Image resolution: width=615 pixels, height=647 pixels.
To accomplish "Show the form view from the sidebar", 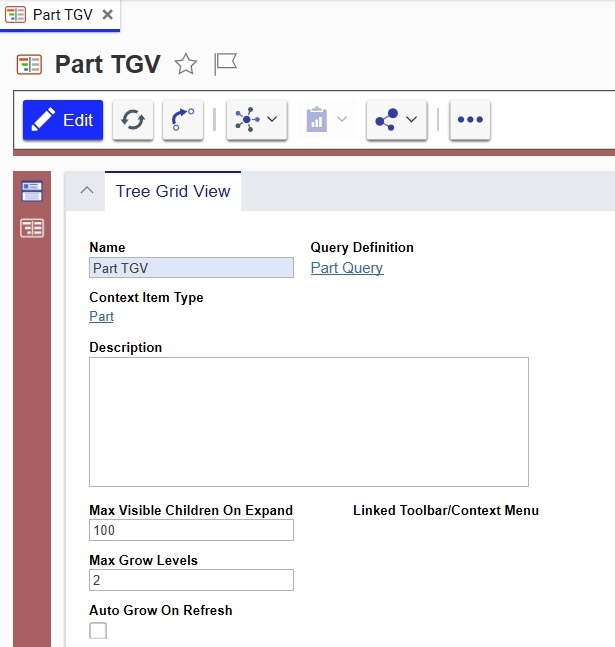I will click(x=32, y=191).
